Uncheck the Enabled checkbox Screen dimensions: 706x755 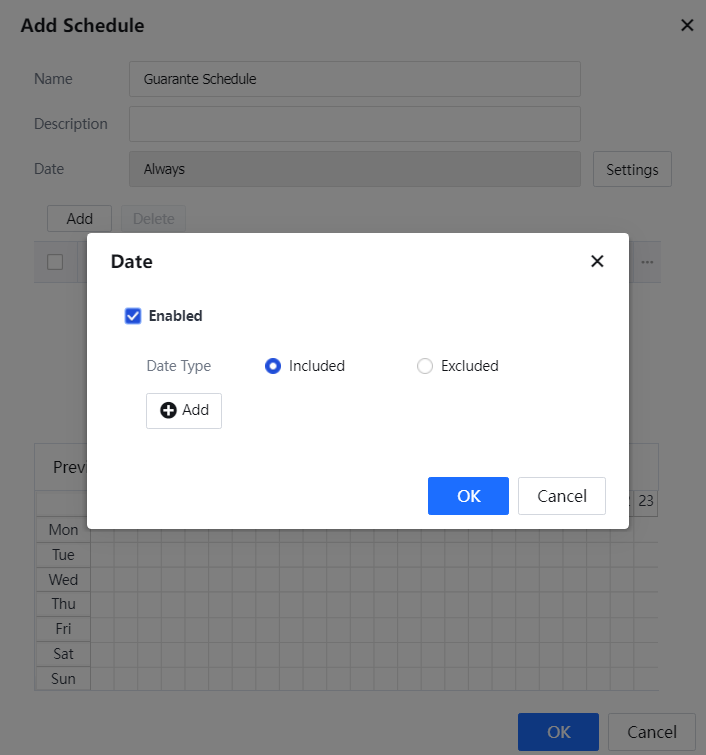[133, 316]
